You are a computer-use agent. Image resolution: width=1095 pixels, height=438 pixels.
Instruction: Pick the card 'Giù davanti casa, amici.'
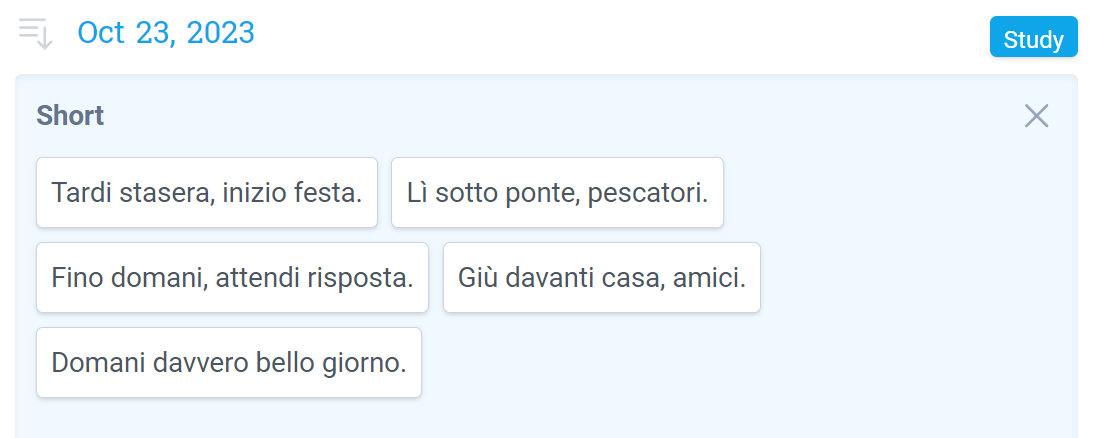pyautogui.click(x=602, y=277)
